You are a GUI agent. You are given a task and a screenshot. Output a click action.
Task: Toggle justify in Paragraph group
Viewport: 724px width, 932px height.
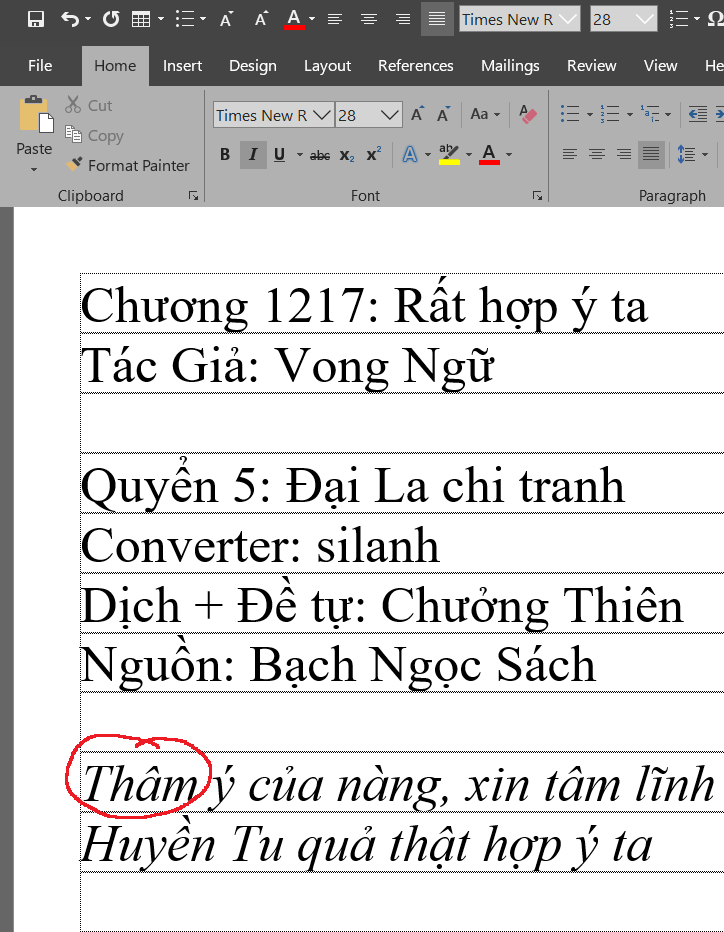(651, 155)
